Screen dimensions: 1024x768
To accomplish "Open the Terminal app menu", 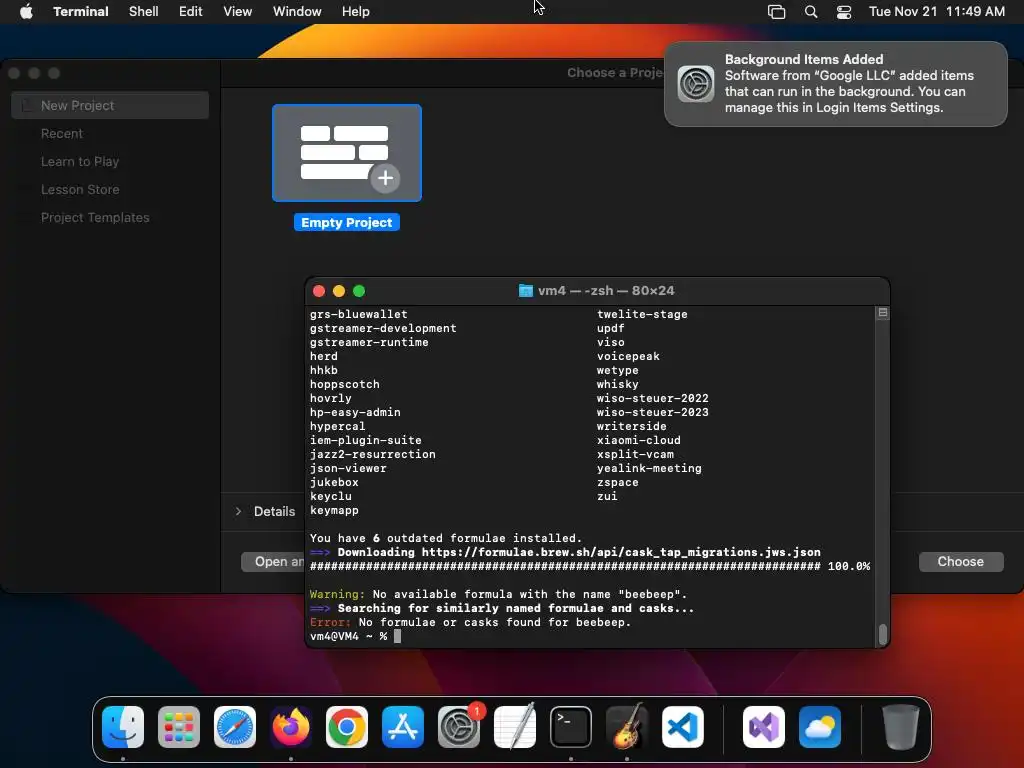I will [x=81, y=12].
